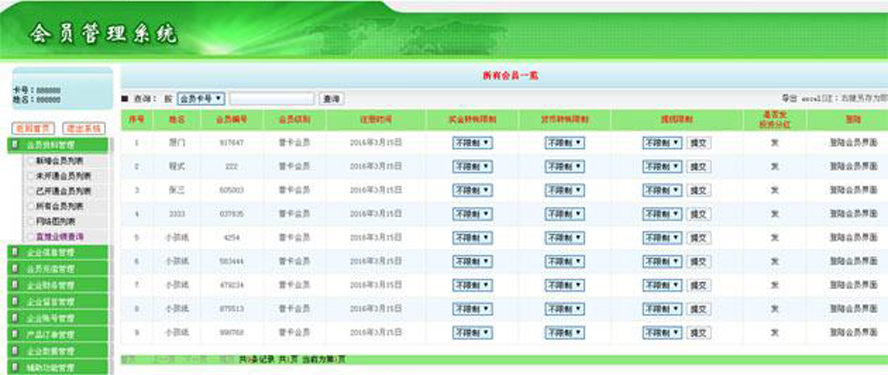Click the 登陆会员界面 link in row 2
888x375 pixels.
coord(853,167)
